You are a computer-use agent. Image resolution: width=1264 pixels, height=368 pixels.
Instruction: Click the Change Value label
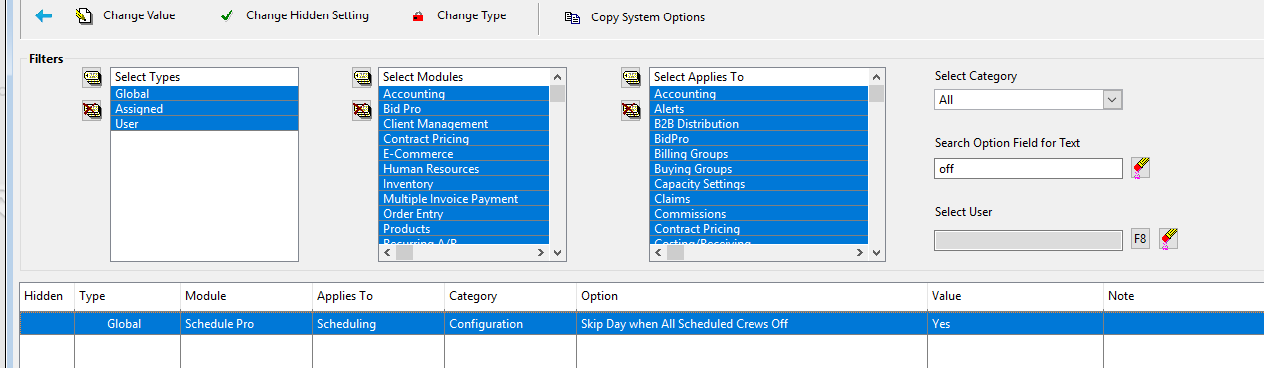pyautogui.click(x=139, y=16)
